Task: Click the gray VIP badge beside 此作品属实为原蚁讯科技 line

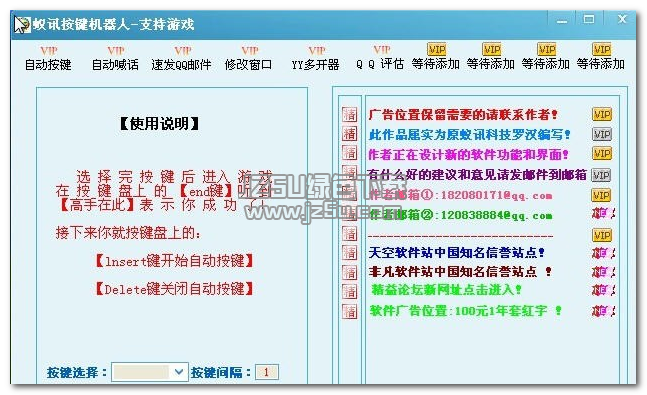Action: tap(602, 134)
